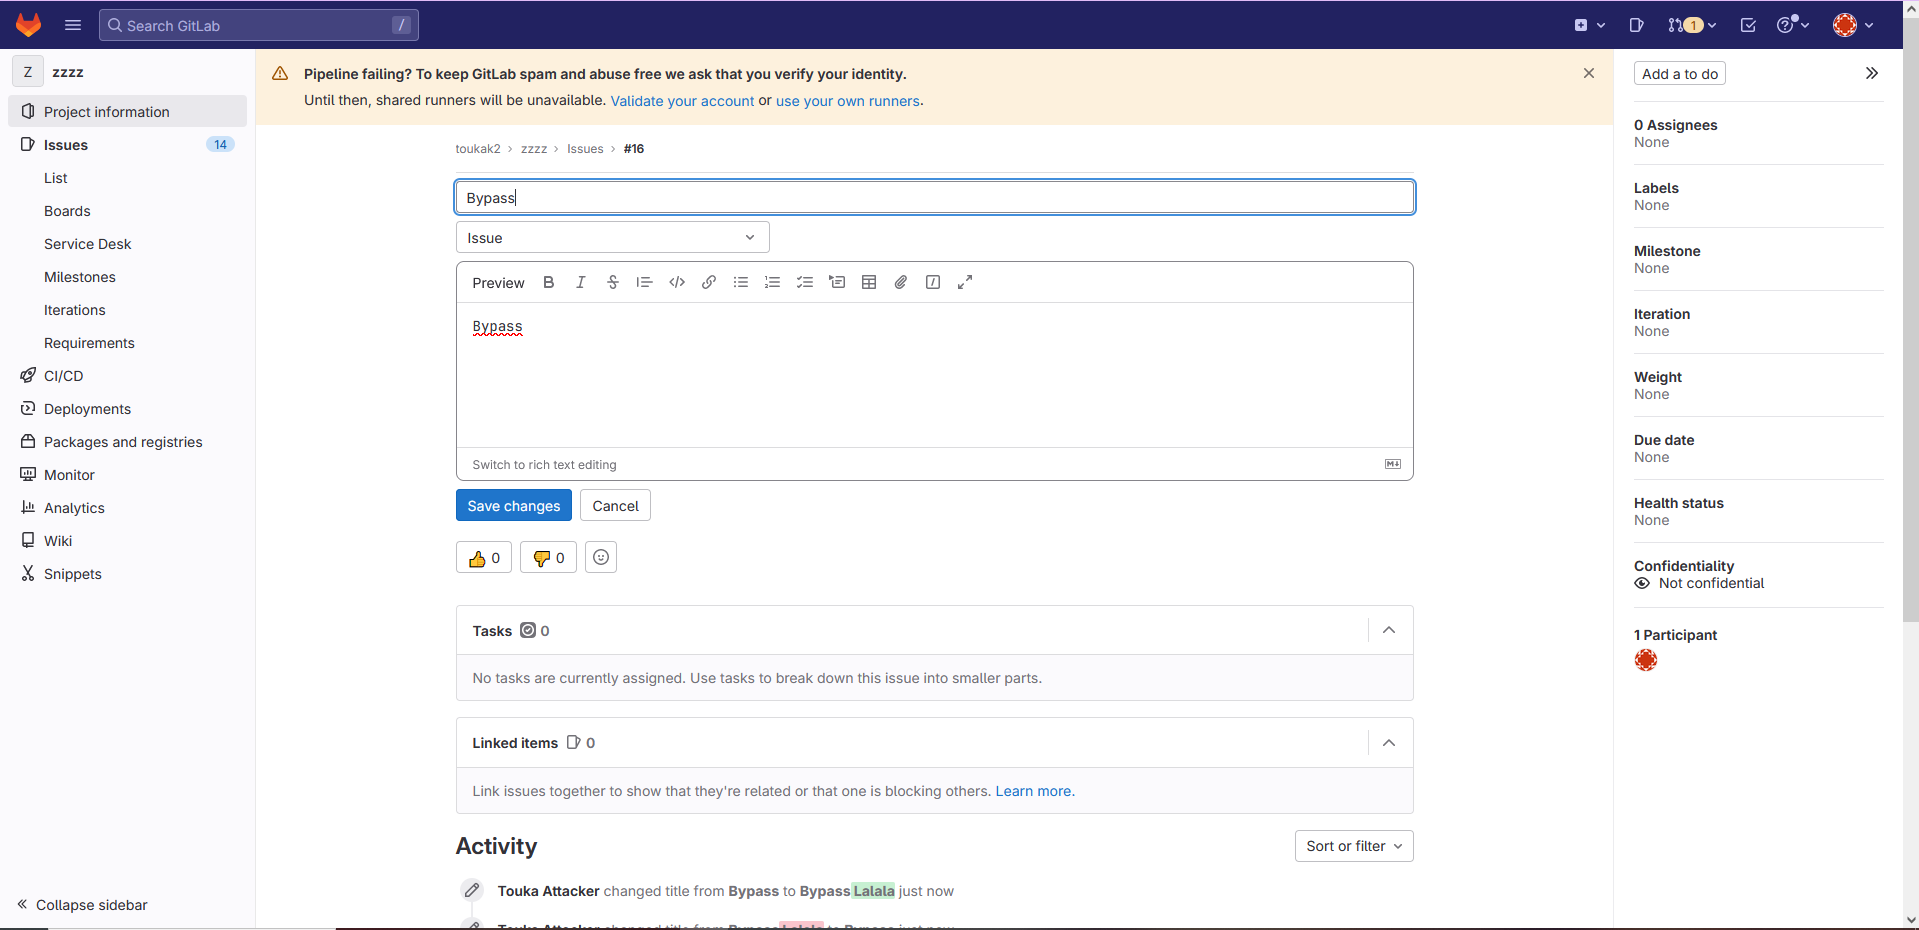Click the issue title input field
1919x930 pixels.
(934, 198)
